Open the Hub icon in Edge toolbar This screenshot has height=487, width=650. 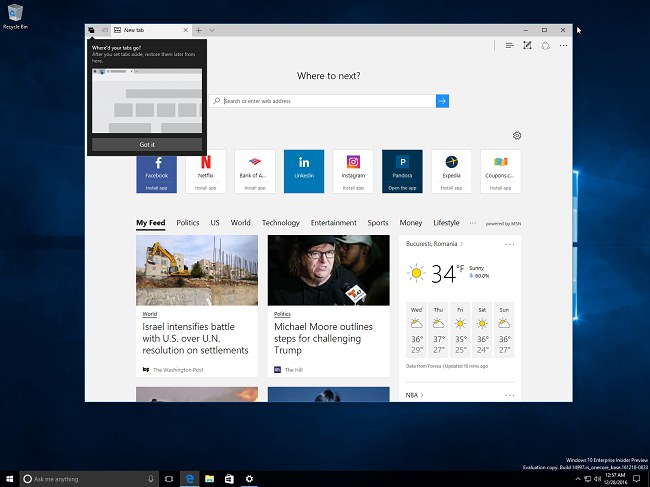pyautogui.click(x=509, y=46)
